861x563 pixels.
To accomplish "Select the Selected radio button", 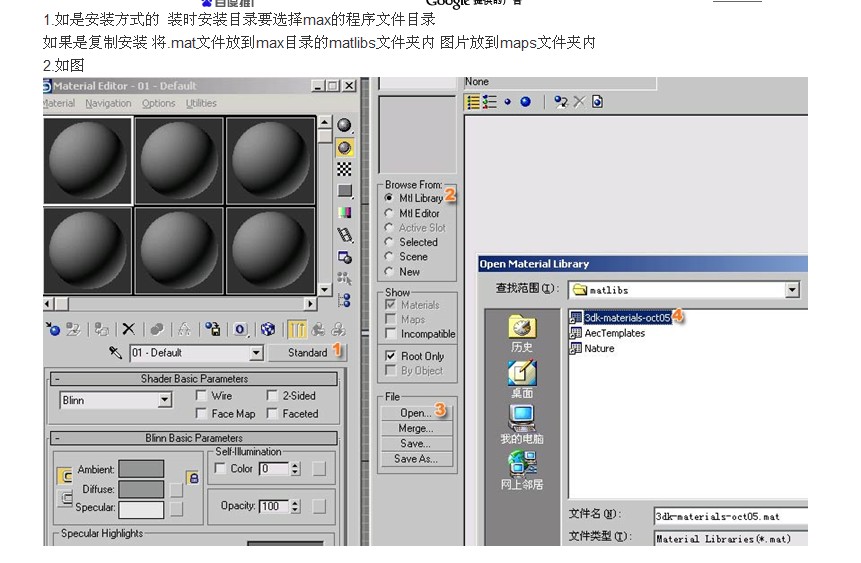I will coord(389,242).
